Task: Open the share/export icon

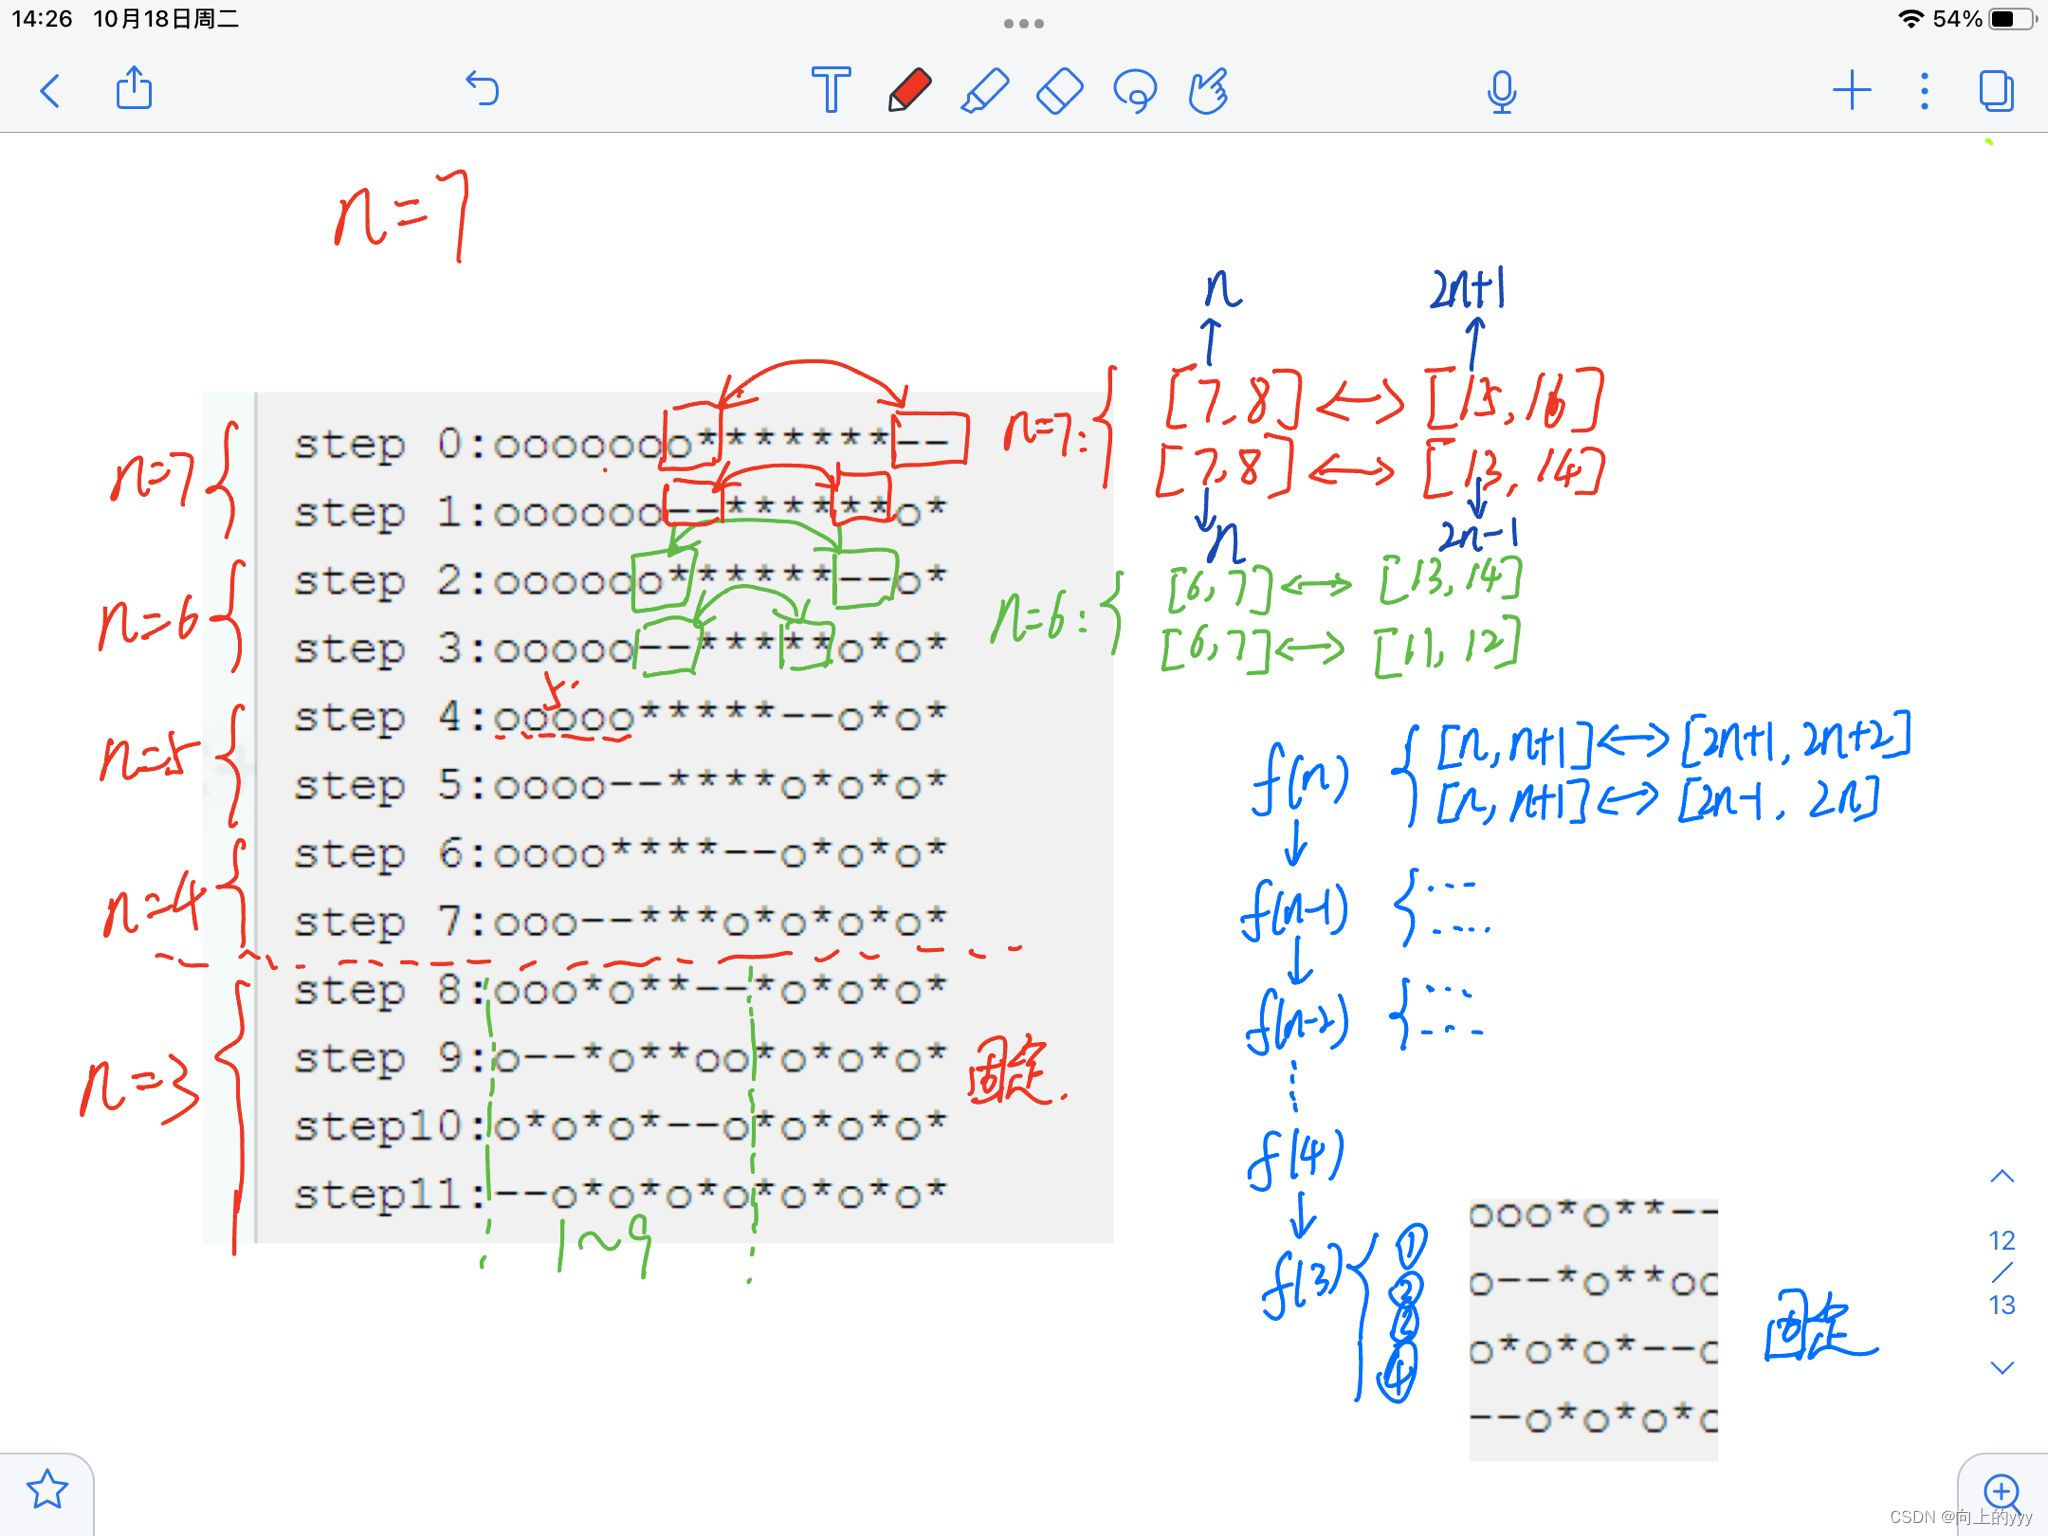Action: (134, 88)
